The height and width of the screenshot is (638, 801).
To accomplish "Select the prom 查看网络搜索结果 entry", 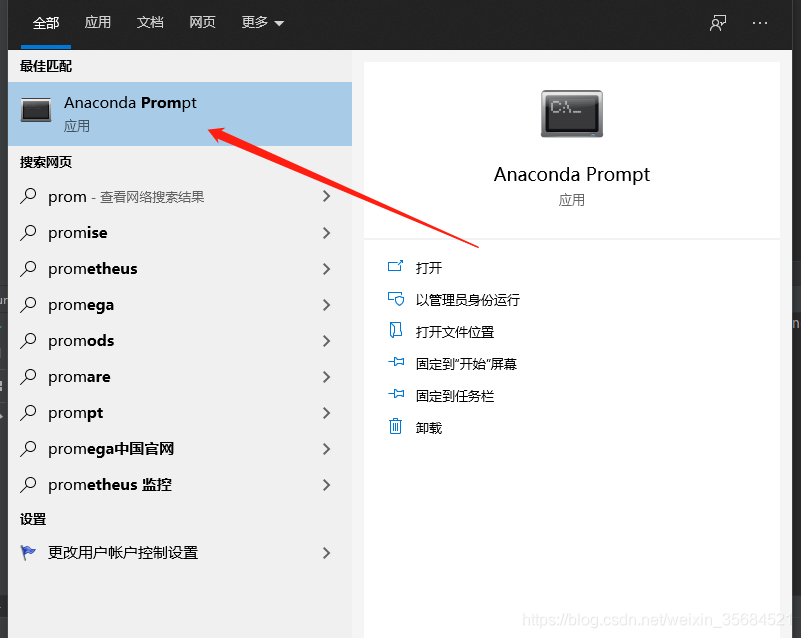I will point(180,196).
